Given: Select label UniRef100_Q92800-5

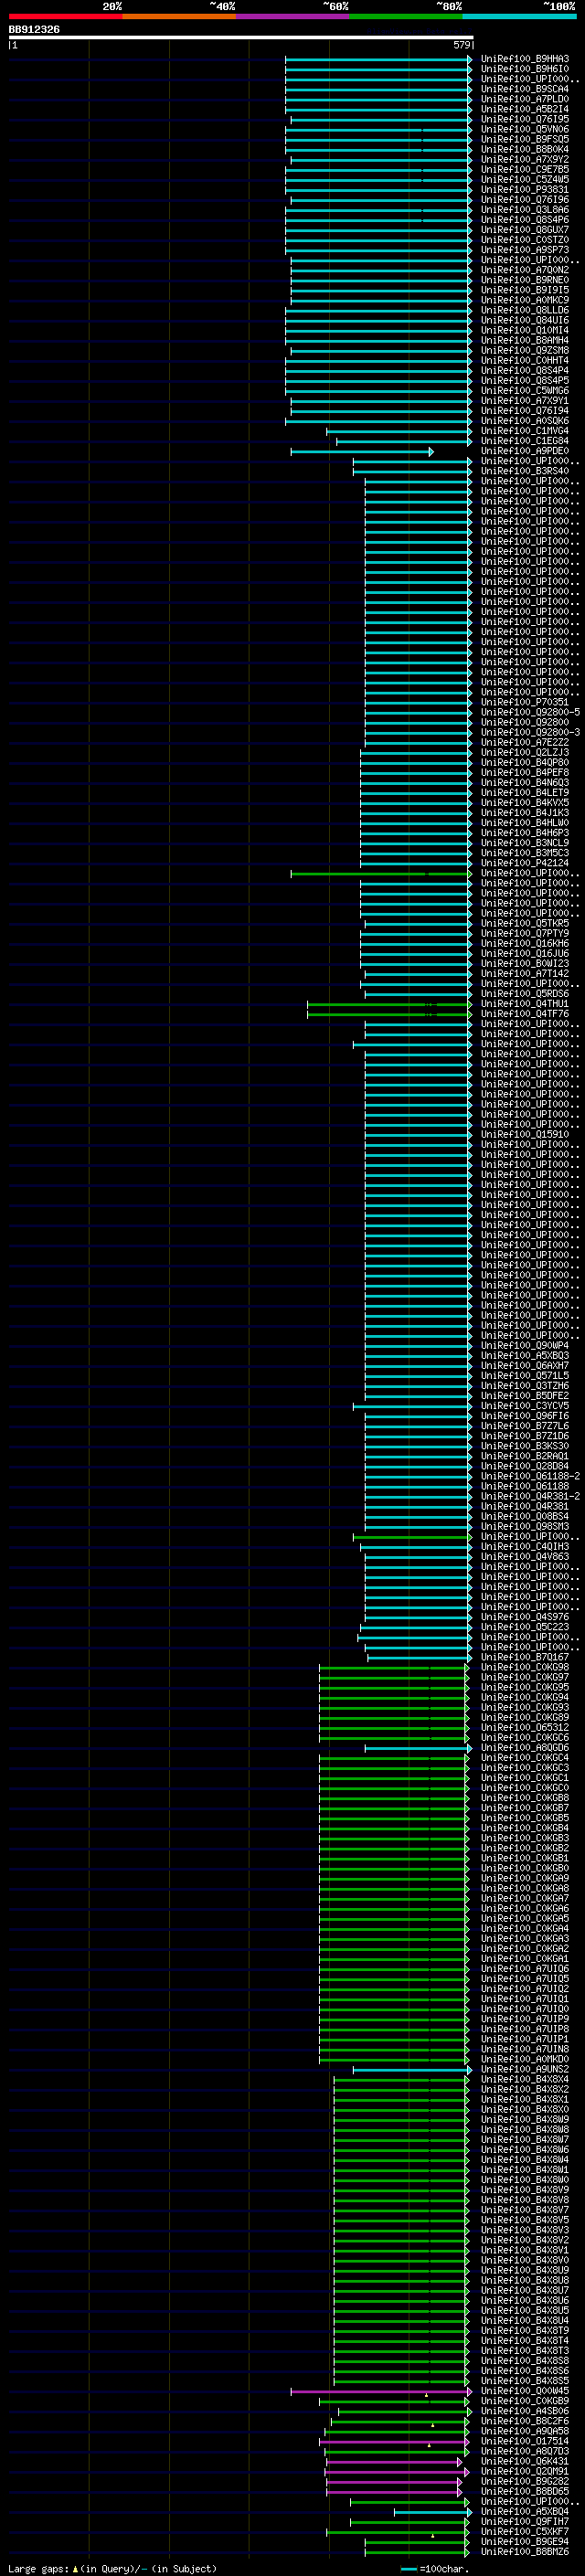Looking at the screenshot, I should click(530, 713).
